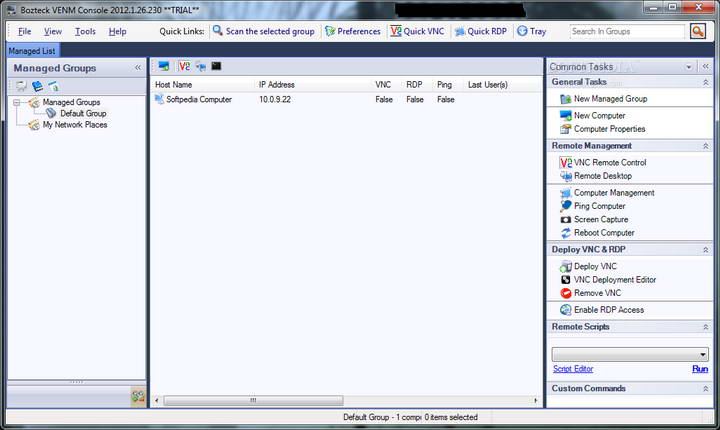
Task: Launch Quick VNC from Quick Links
Action: 417,31
